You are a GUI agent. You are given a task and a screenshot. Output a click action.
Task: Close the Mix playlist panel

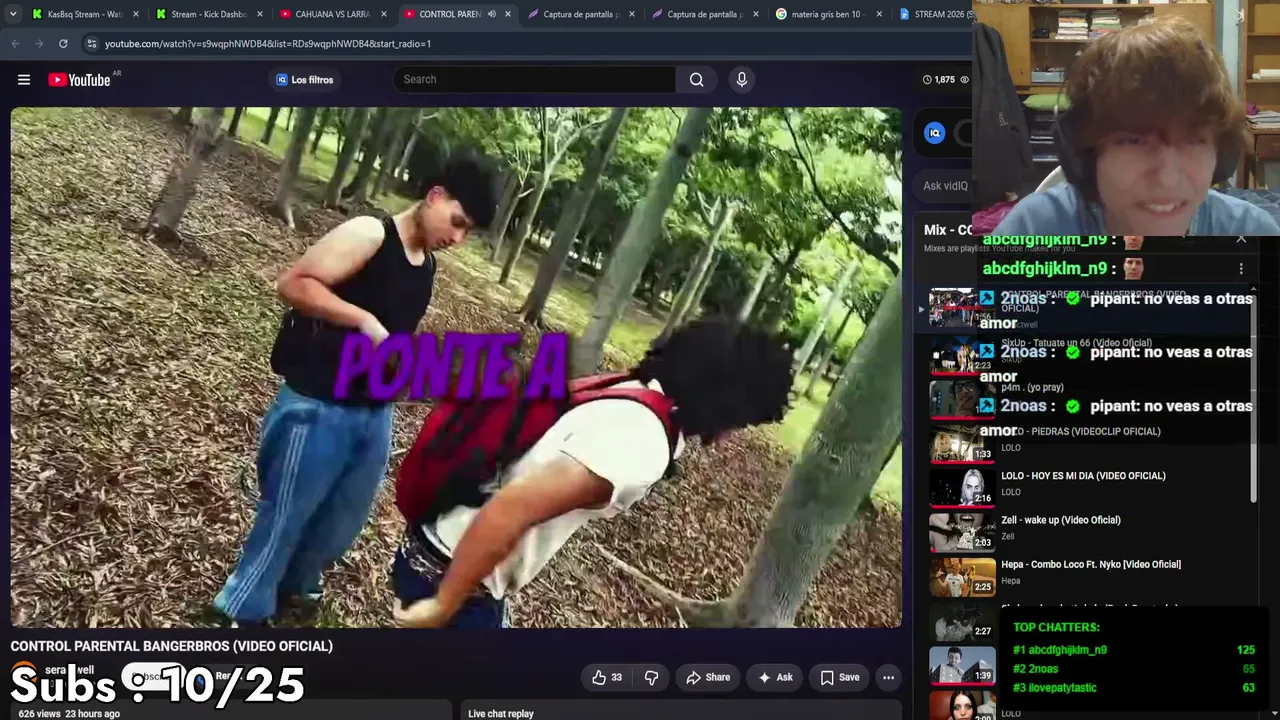click(x=1241, y=238)
